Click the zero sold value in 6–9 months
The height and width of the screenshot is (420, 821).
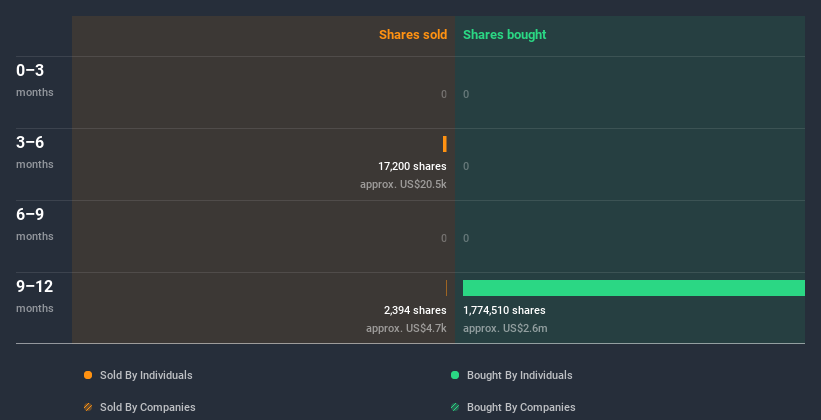[444, 238]
